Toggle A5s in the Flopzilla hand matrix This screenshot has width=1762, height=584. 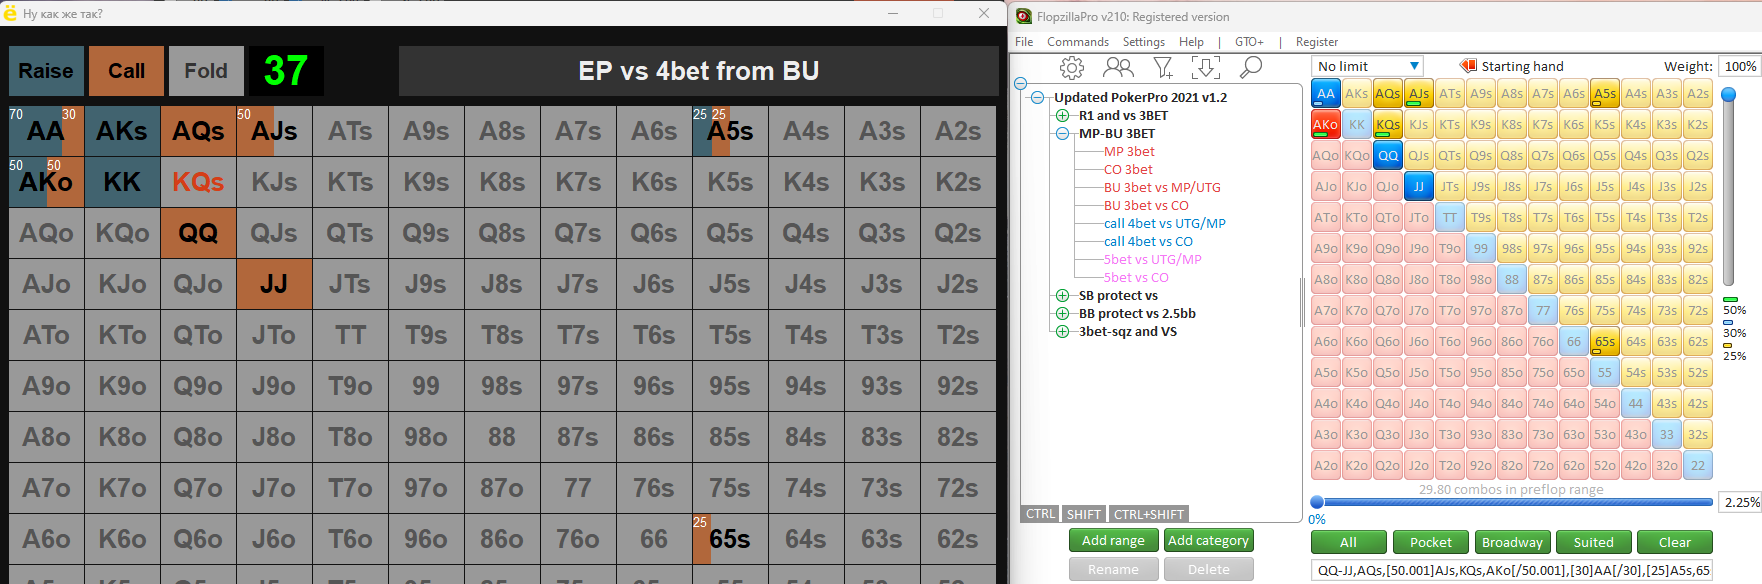pyautogui.click(x=1605, y=94)
